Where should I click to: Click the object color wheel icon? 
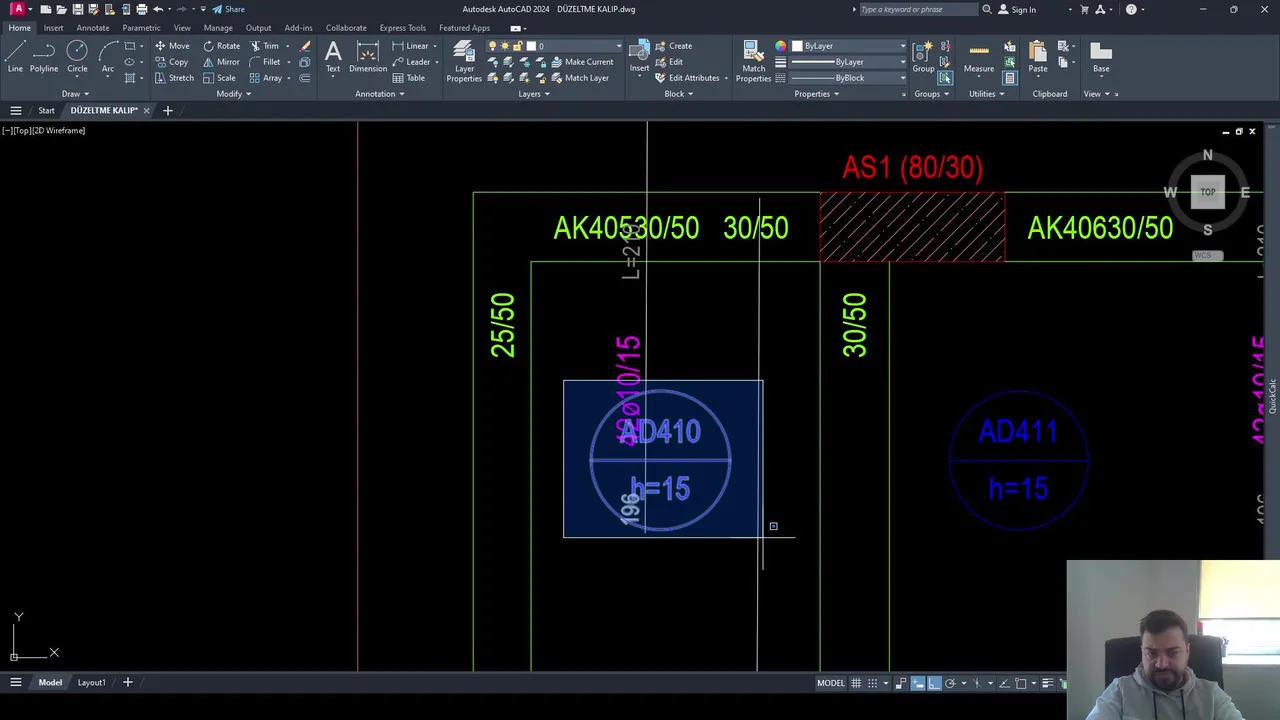click(x=781, y=46)
